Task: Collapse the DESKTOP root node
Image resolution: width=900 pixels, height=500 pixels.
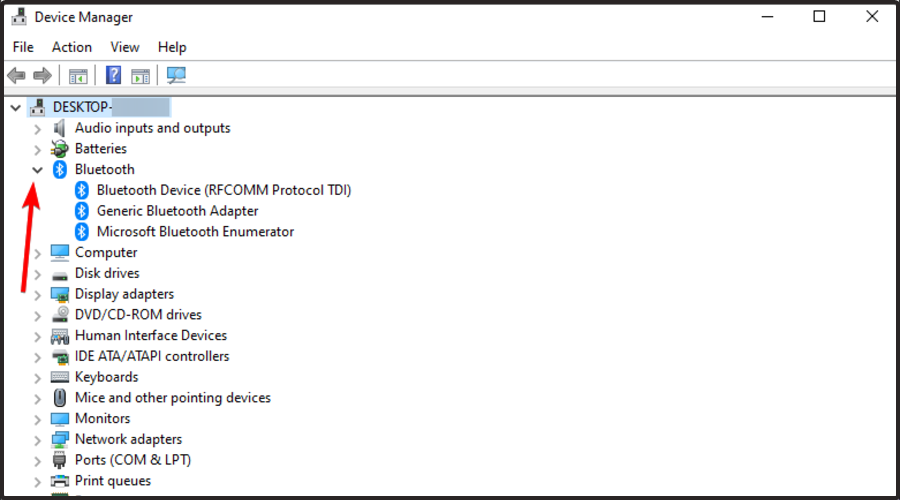Action: [x=16, y=107]
